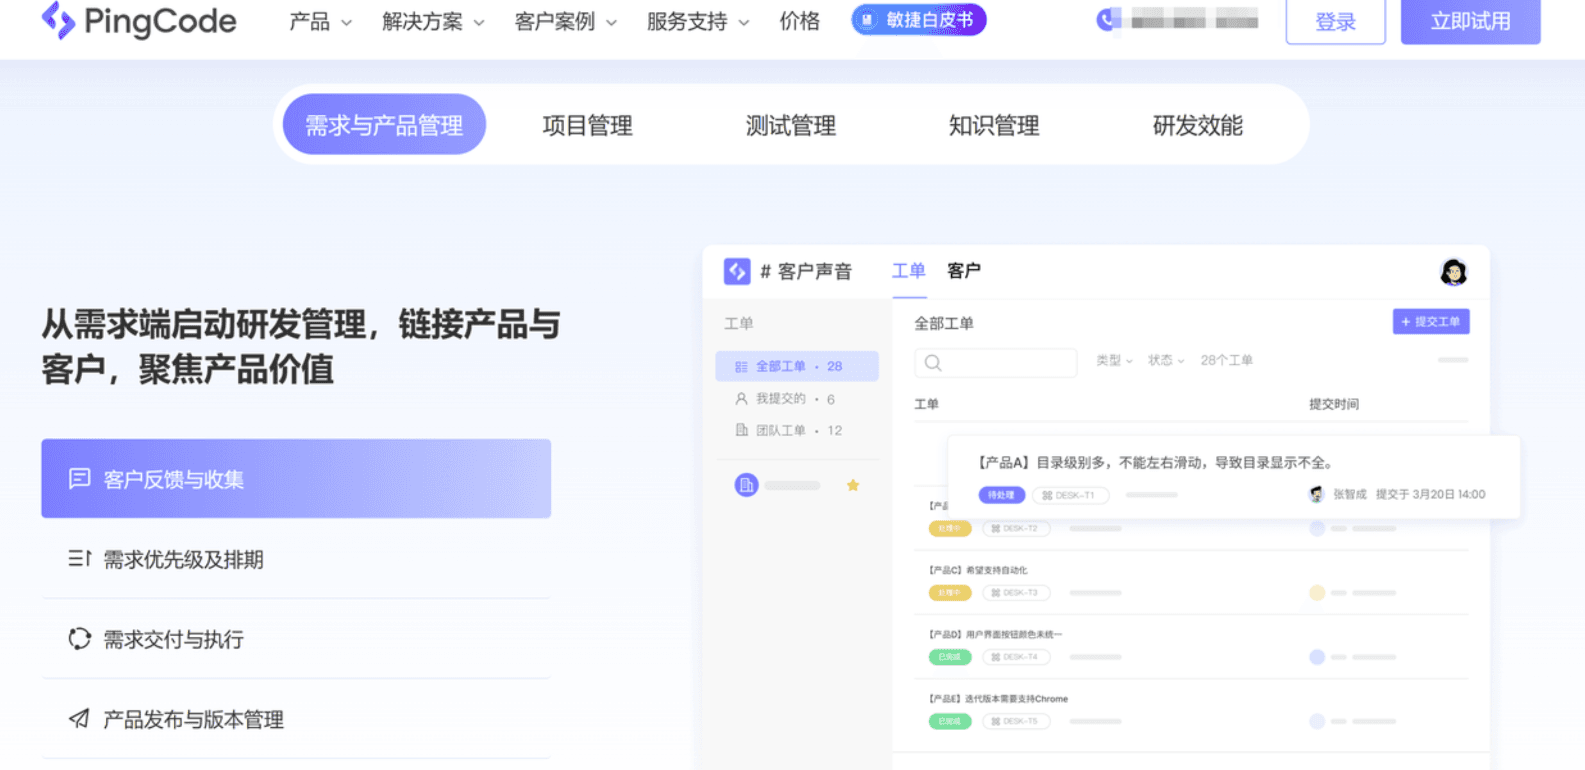Image resolution: width=1585 pixels, height=770 pixels.
Task: Click the 团队工单 building icon
Action: tap(741, 430)
